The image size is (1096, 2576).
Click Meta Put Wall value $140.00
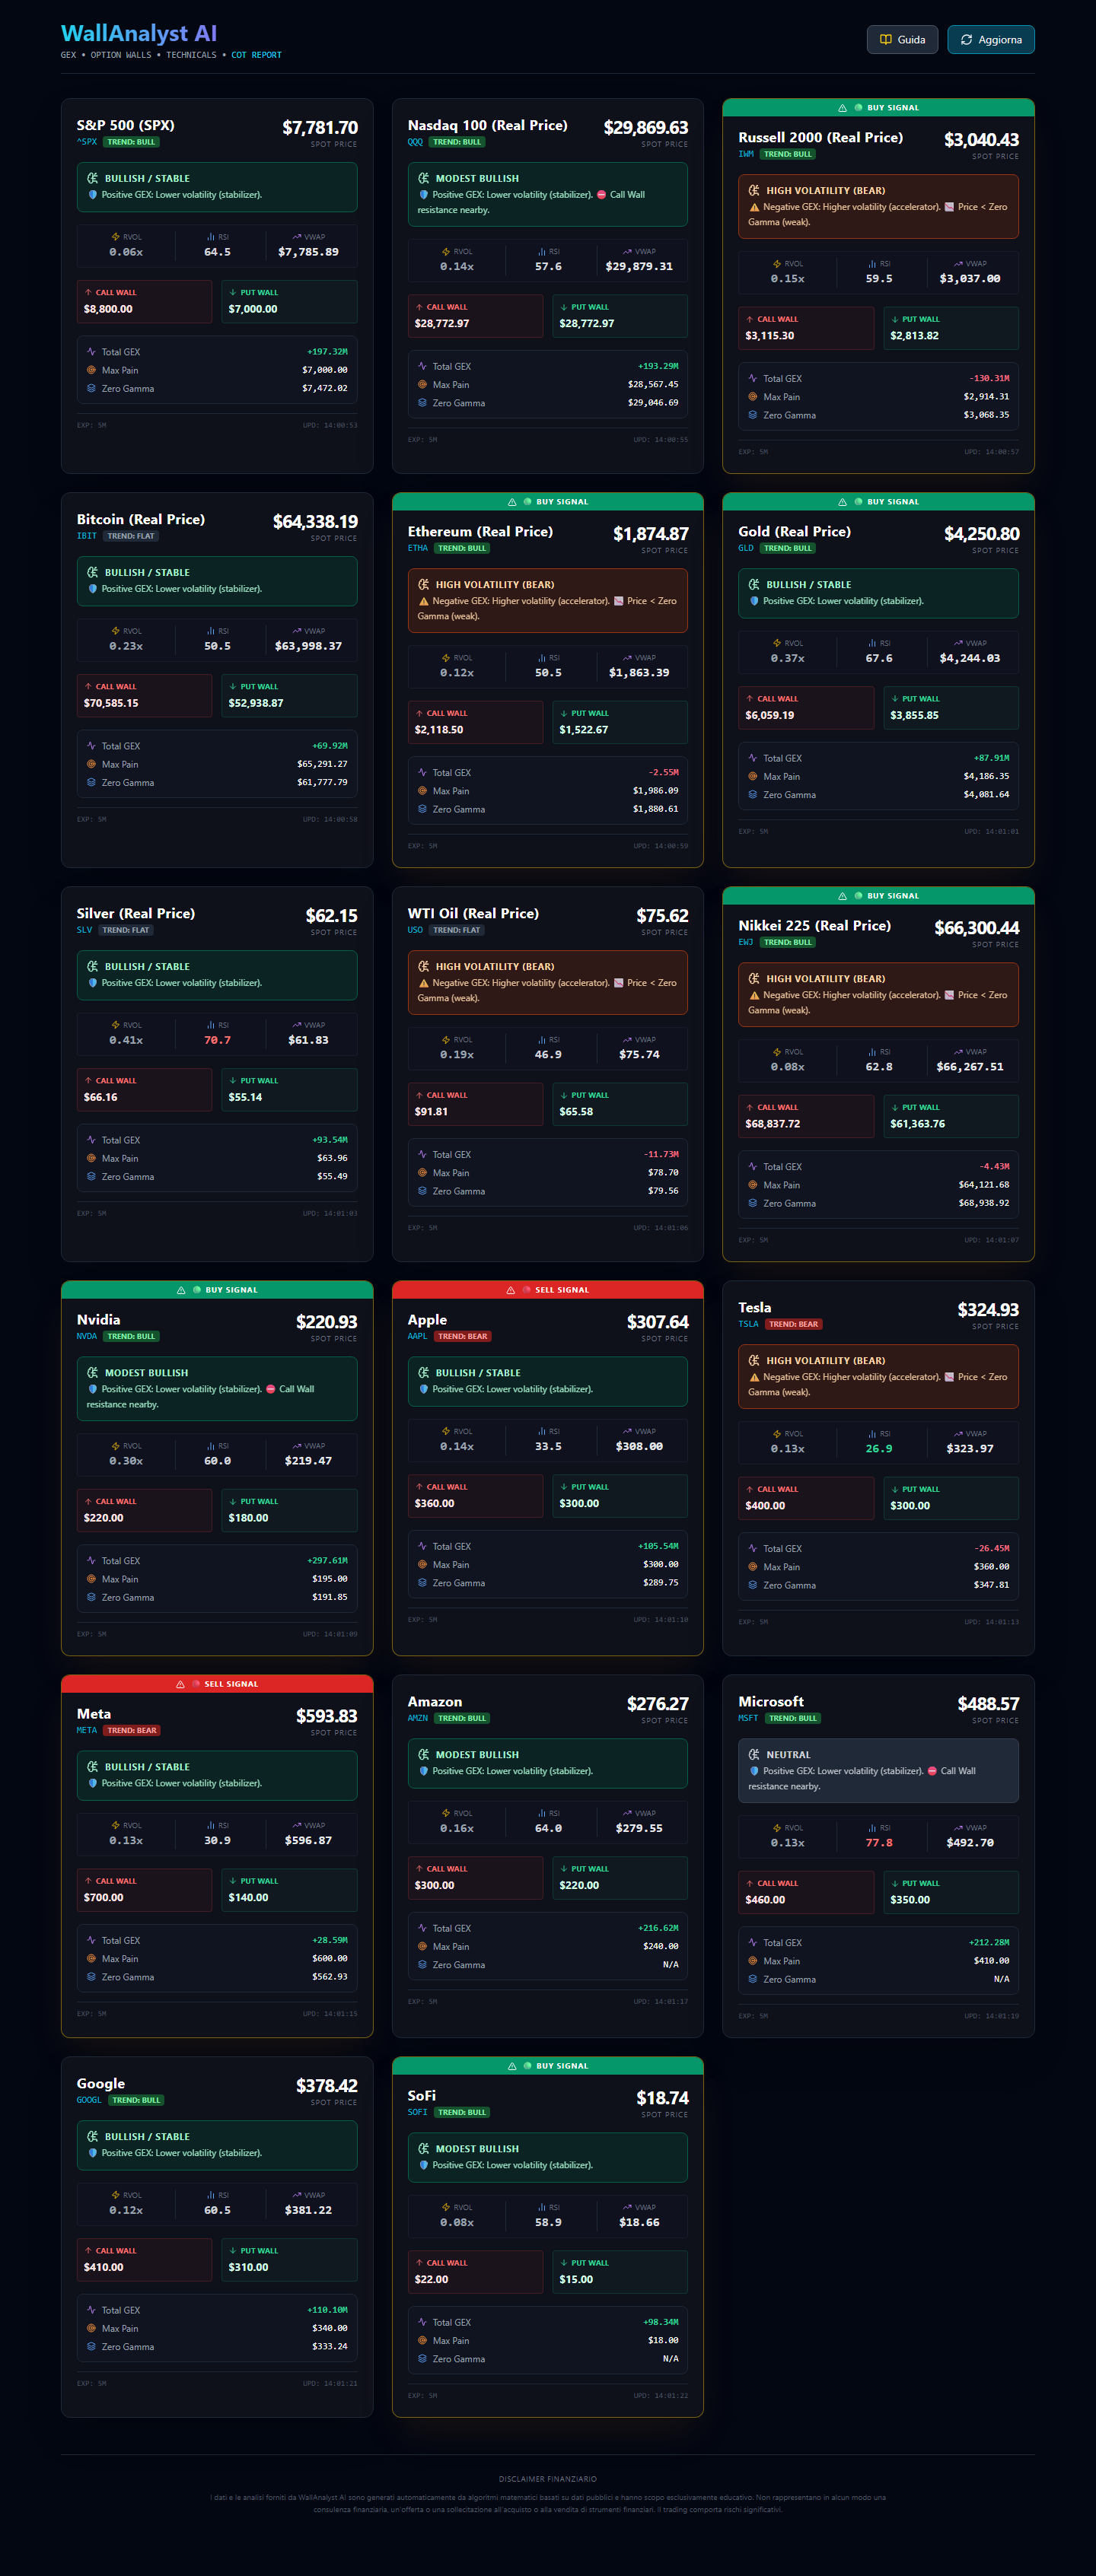[248, 1898]
